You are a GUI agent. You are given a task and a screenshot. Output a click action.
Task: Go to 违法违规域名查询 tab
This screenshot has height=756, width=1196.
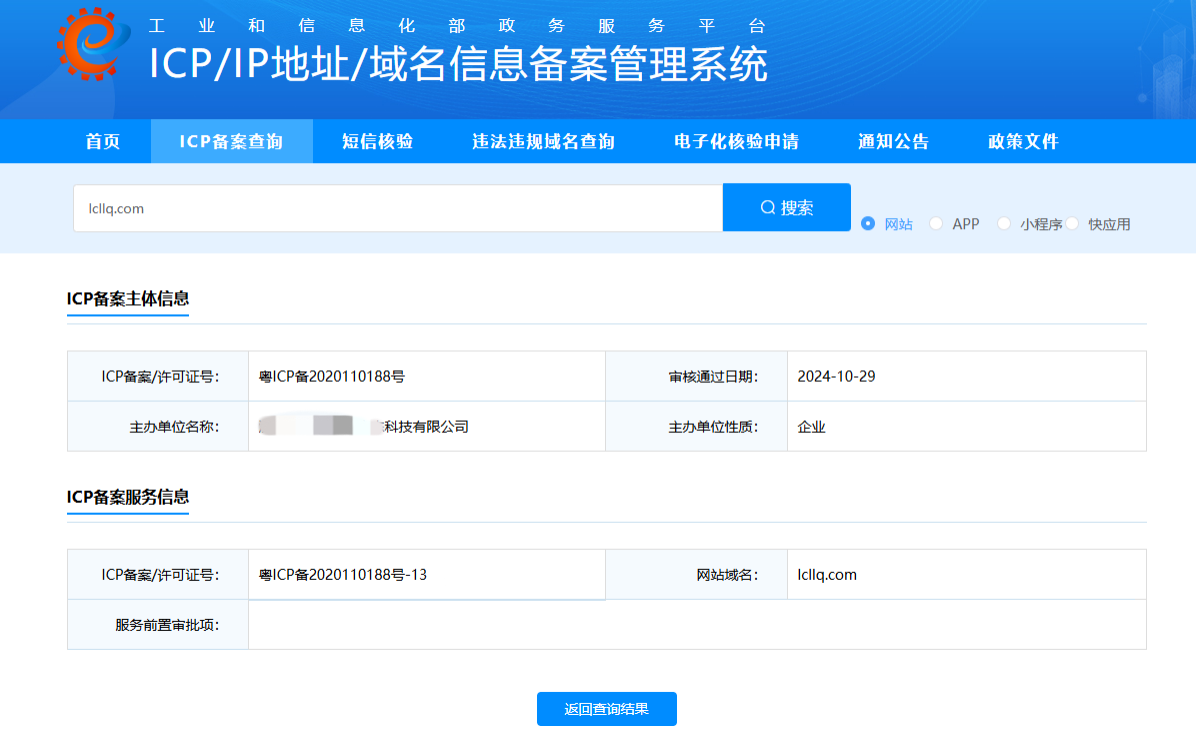(x=543, y=141)
